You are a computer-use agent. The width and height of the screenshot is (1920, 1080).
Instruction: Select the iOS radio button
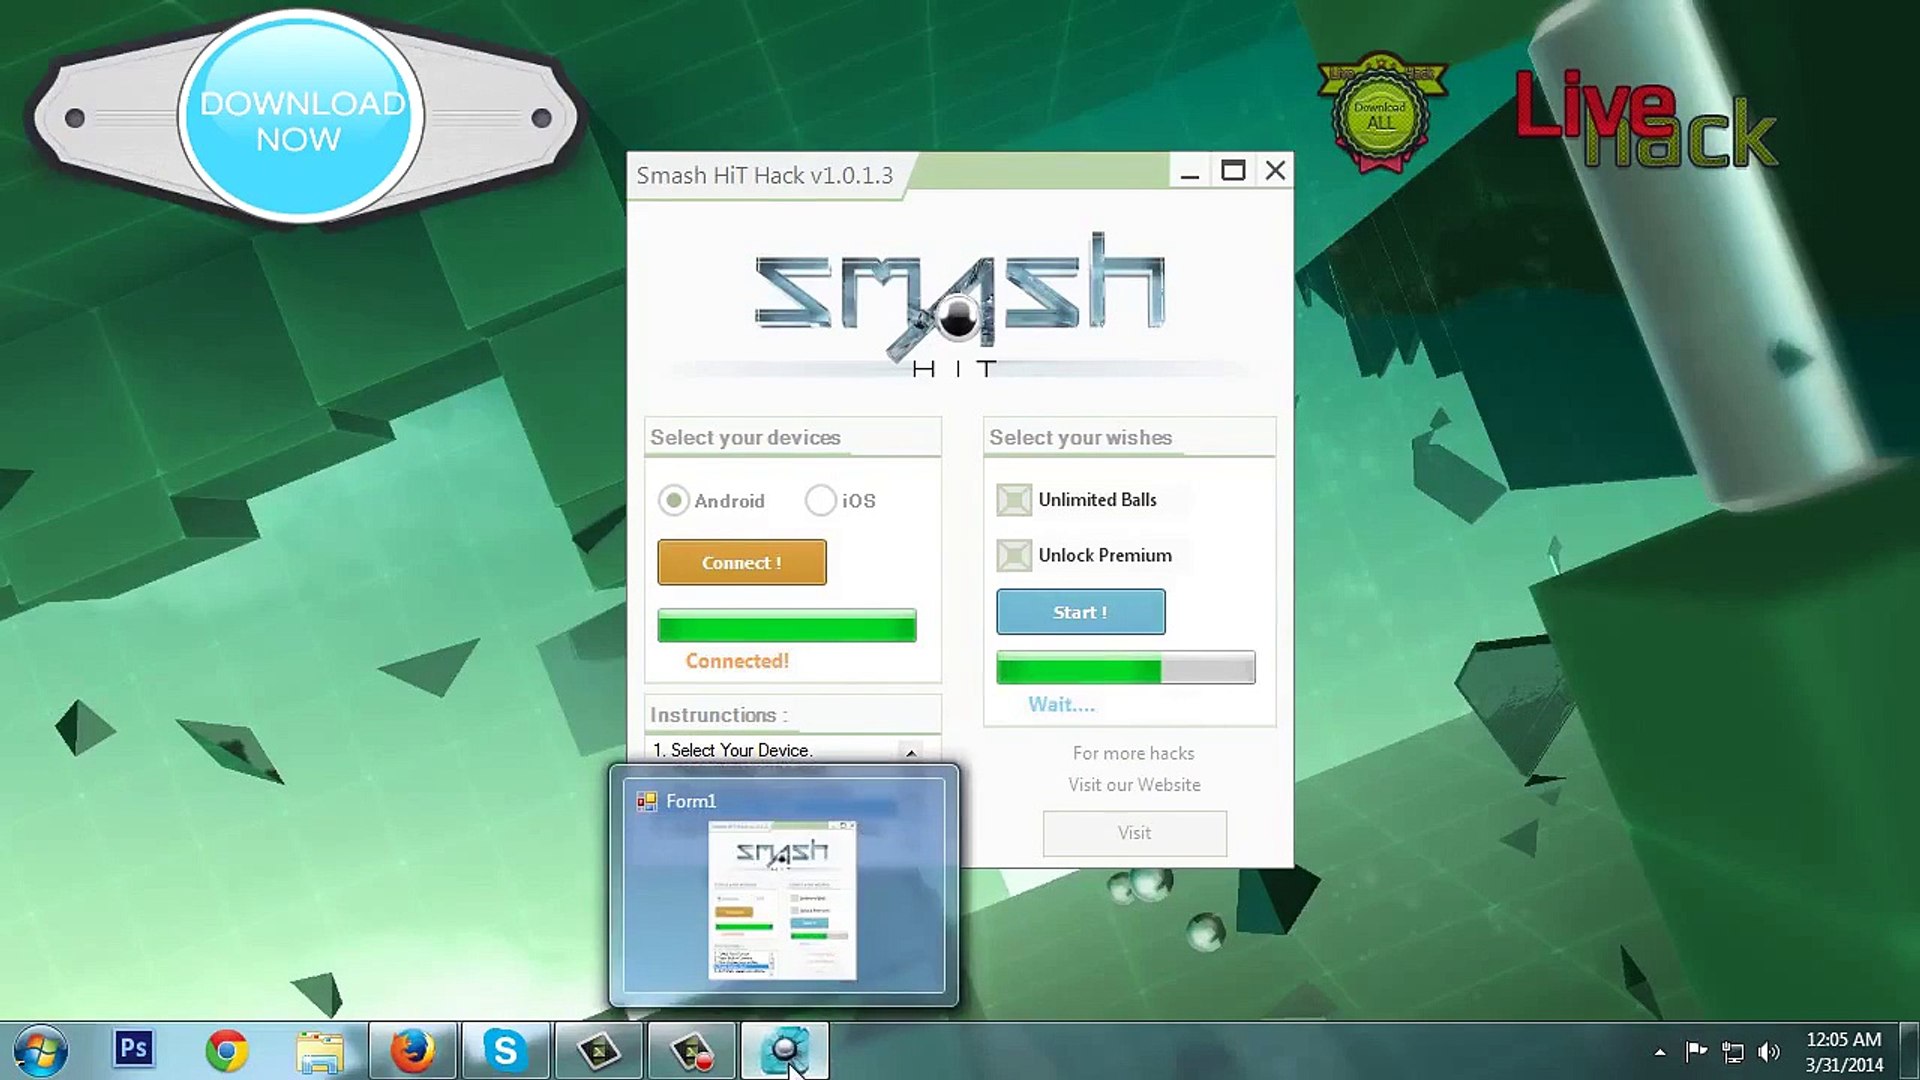click(x=820, y=500)
